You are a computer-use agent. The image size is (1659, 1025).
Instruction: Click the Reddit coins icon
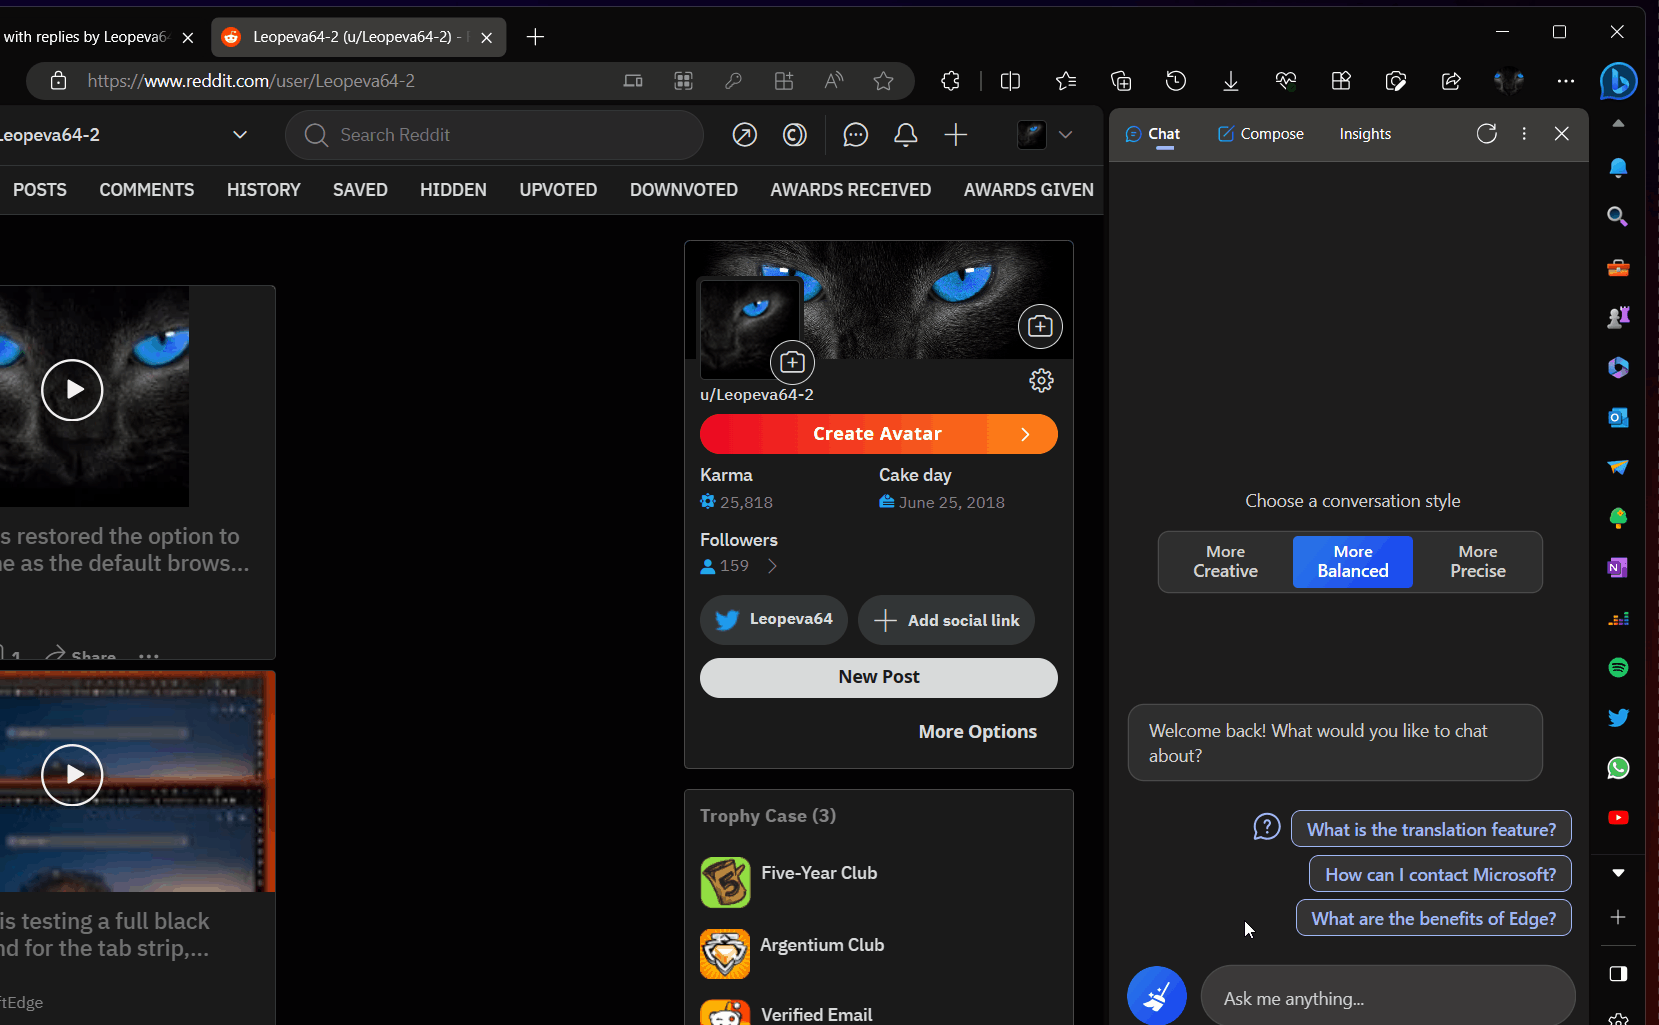tap(795, 135)
